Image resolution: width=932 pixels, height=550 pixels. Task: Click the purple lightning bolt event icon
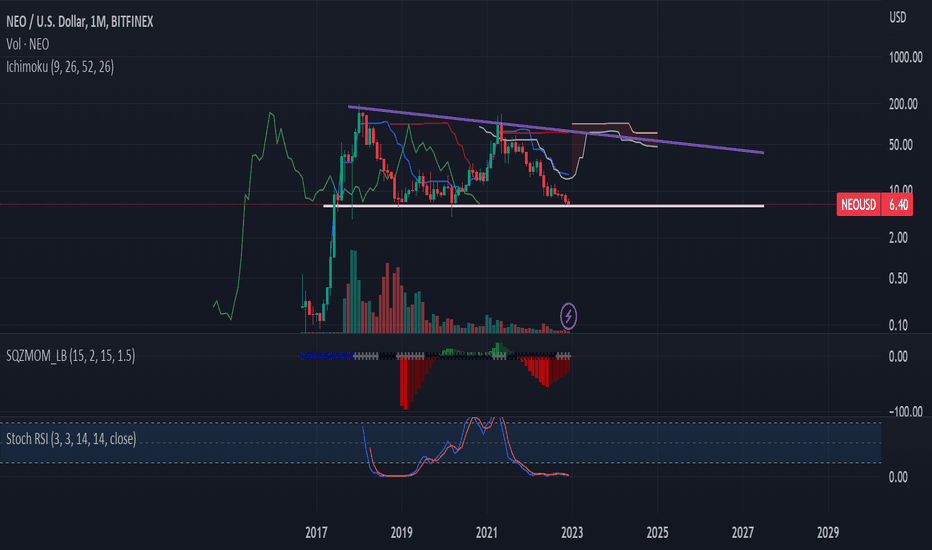pyautogui.click(x=568, y=316)
